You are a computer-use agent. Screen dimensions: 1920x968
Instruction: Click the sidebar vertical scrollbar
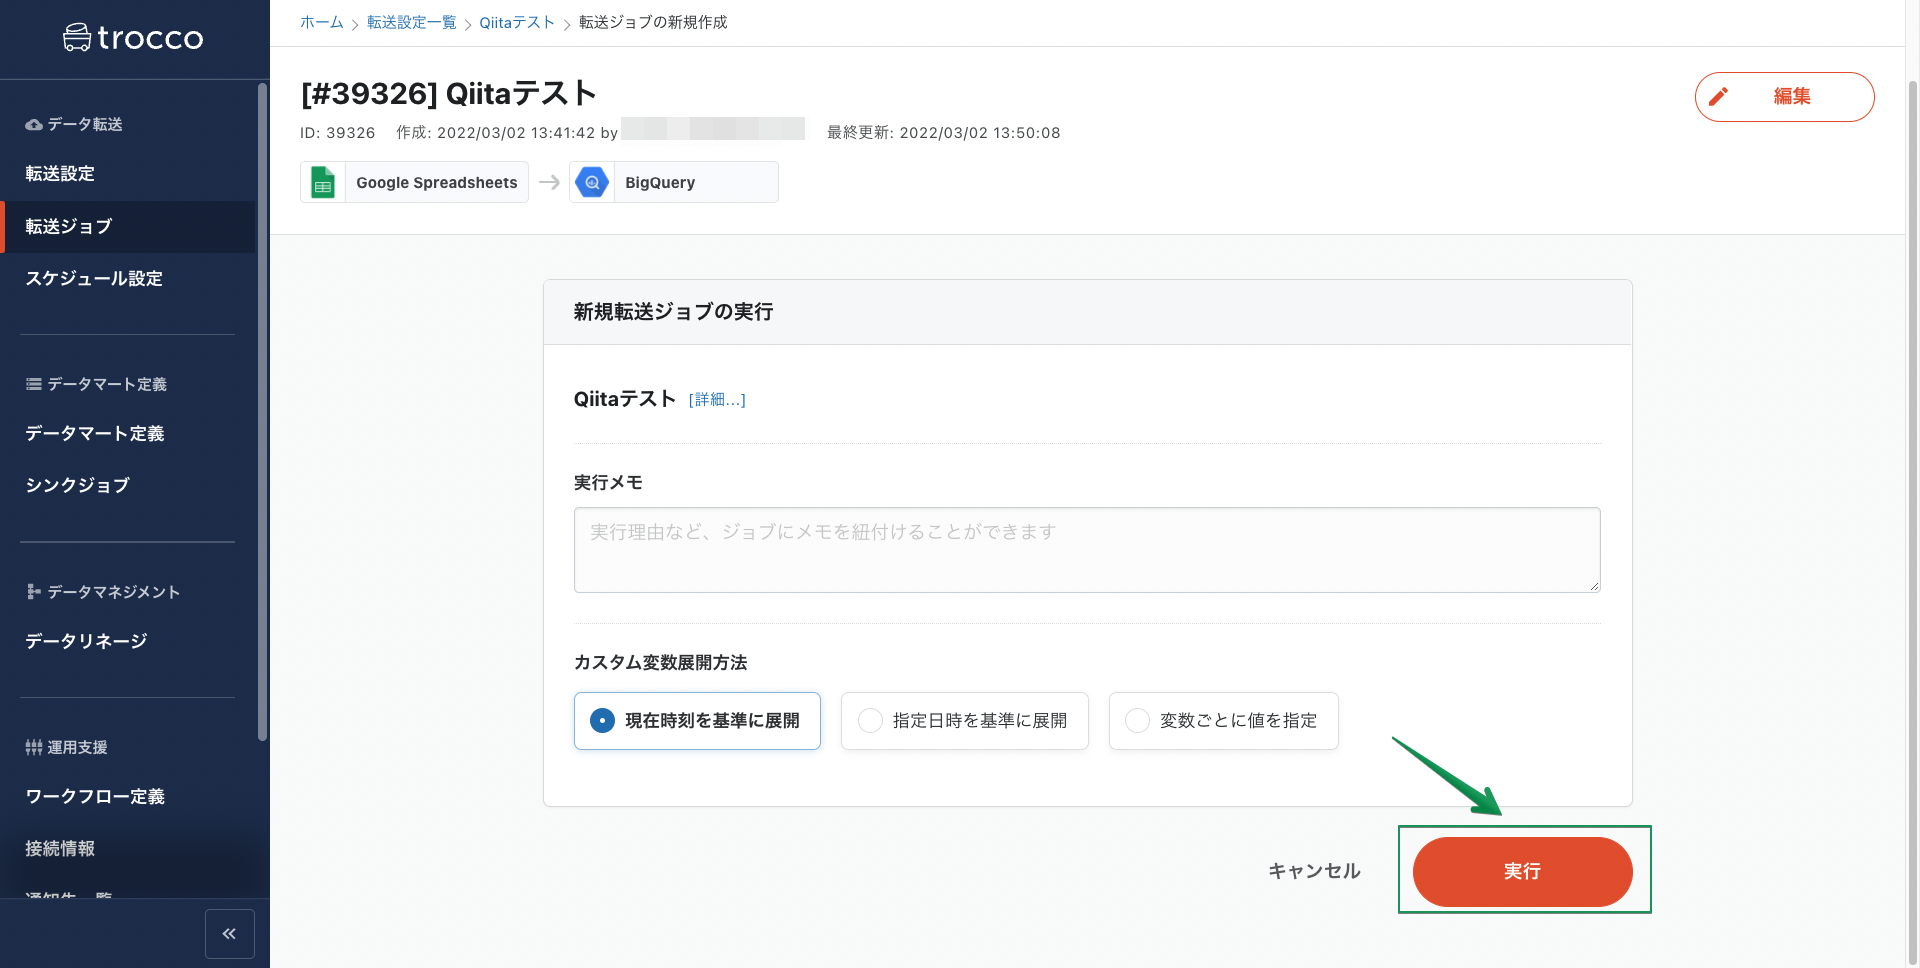tap(262, 412)
